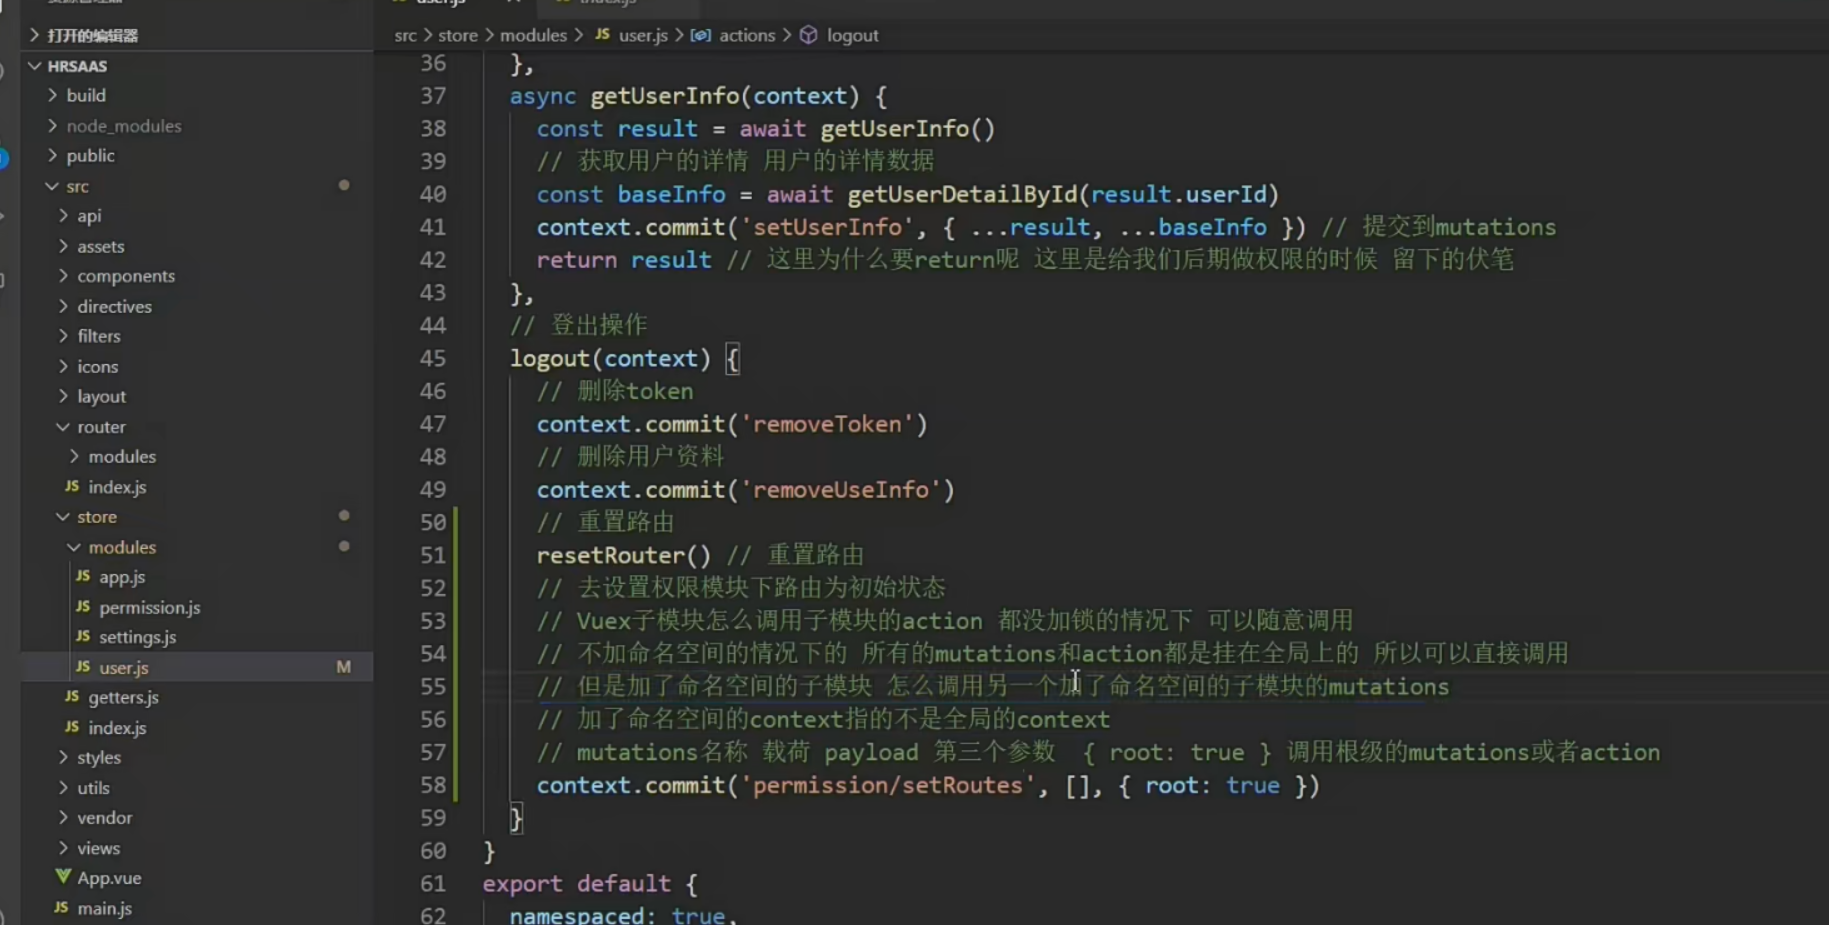The width and height of the screenshot is (1829, 925).
Task: Open App.vue file
Action: tap(109, 878)
